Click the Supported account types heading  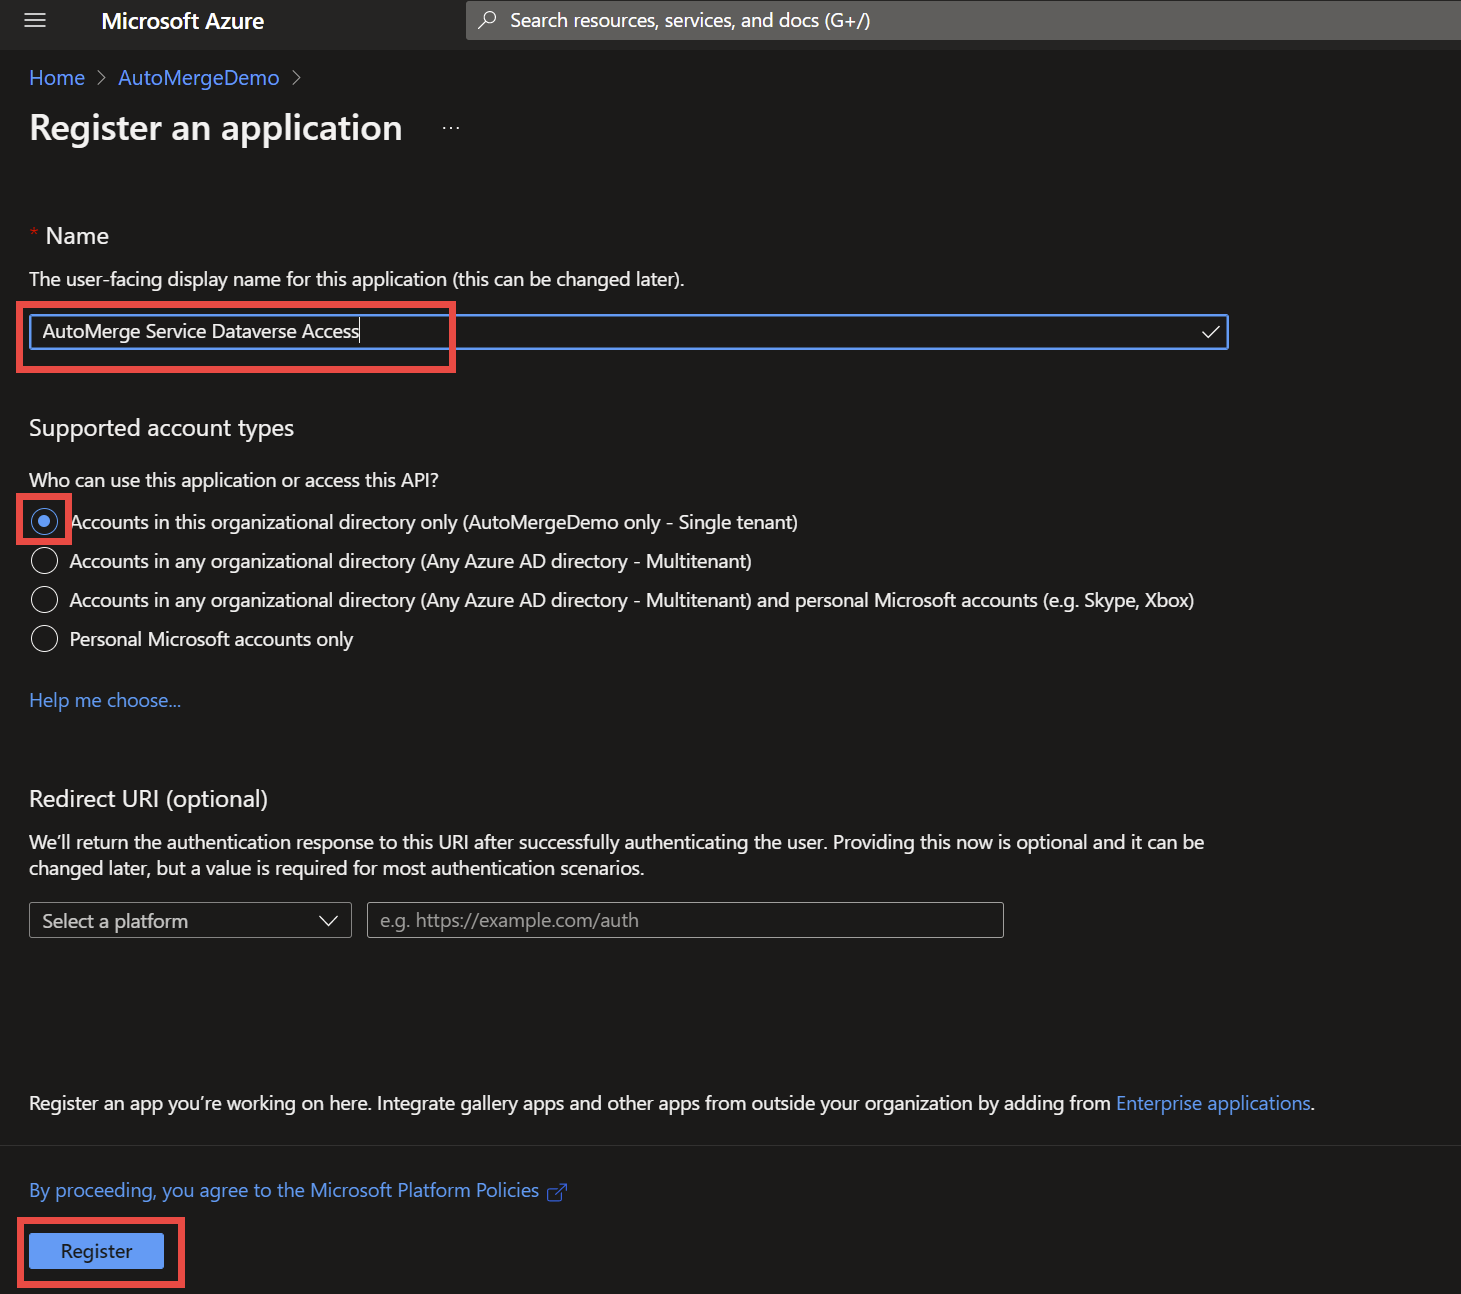[161, 428]
